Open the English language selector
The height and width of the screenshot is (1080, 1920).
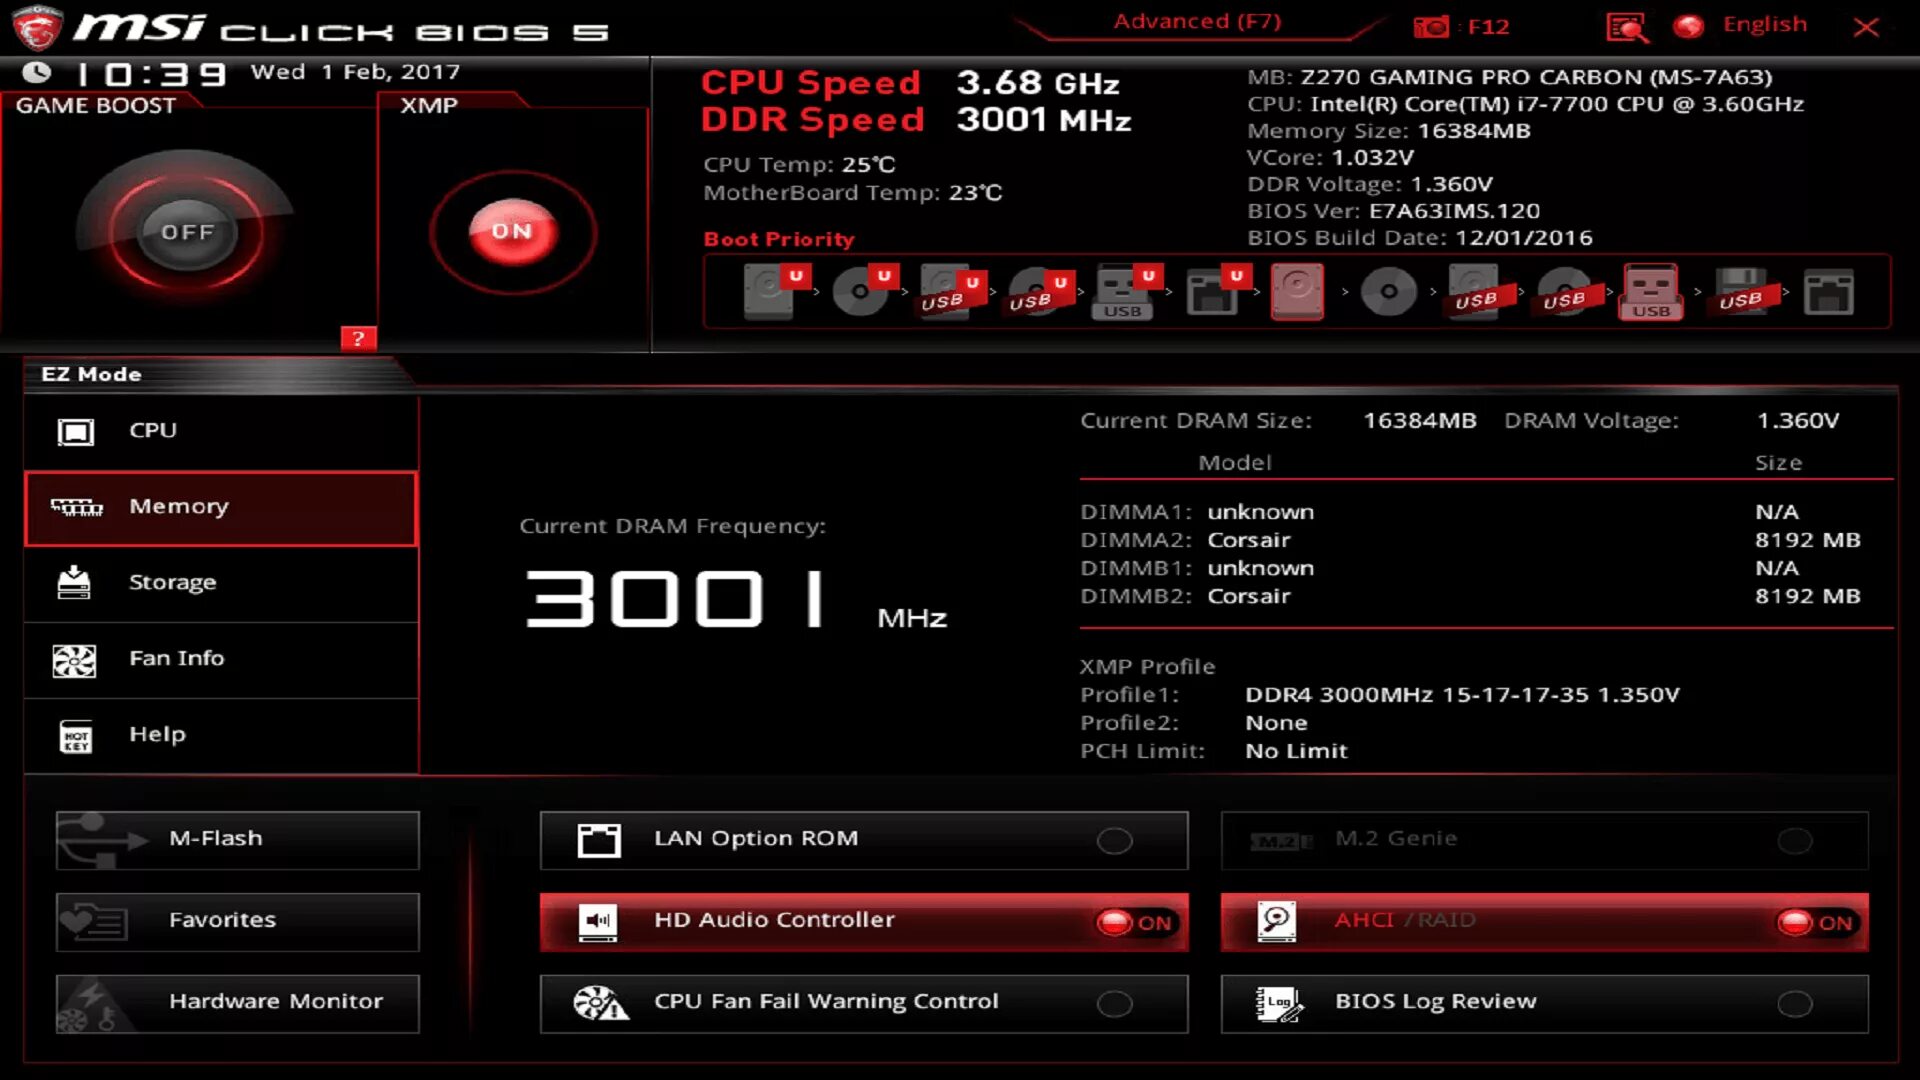[x=1764, y=25]
